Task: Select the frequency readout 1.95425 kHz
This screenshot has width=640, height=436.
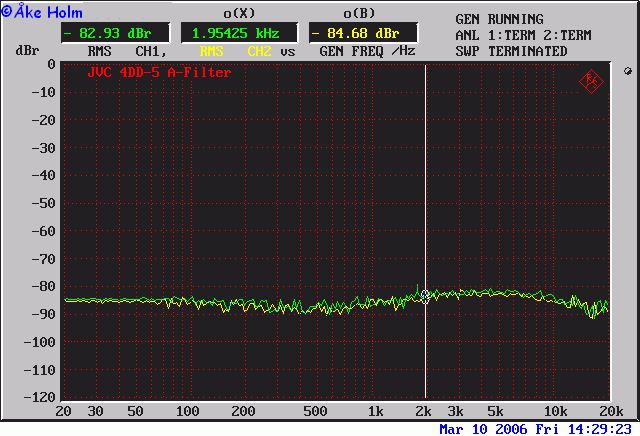Action: pyautogui.click(x=239, y=33)
